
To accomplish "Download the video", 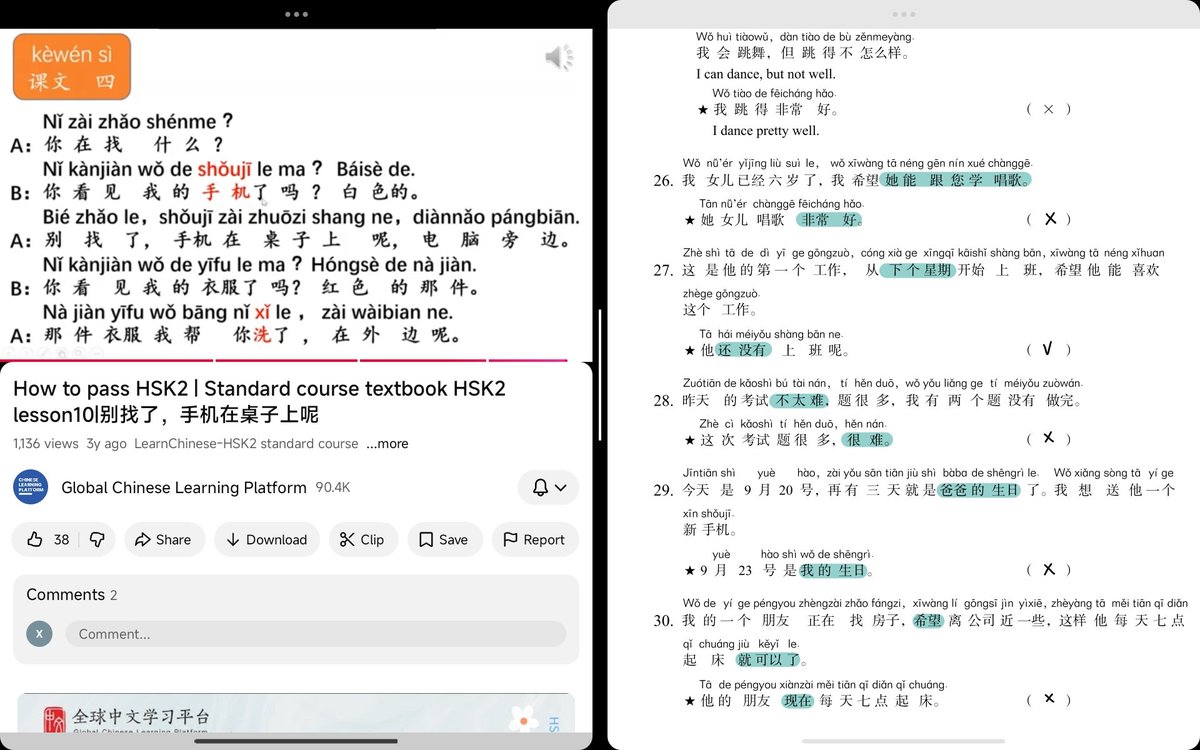I will pos(267,539).
